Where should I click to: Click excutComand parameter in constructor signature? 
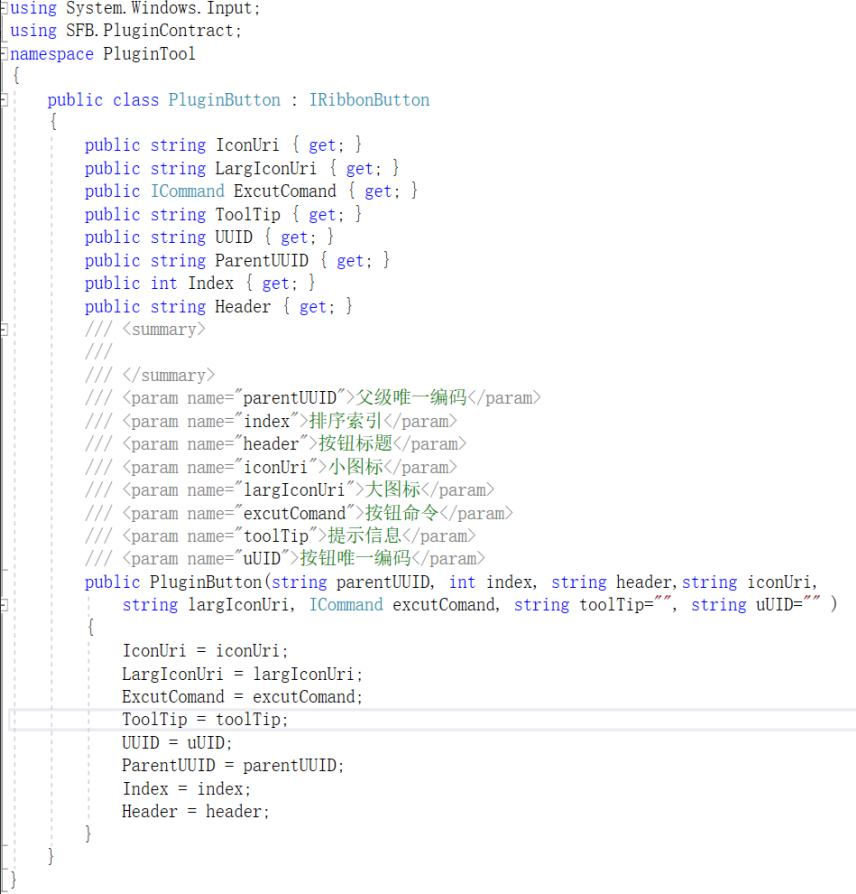[444, 605]
